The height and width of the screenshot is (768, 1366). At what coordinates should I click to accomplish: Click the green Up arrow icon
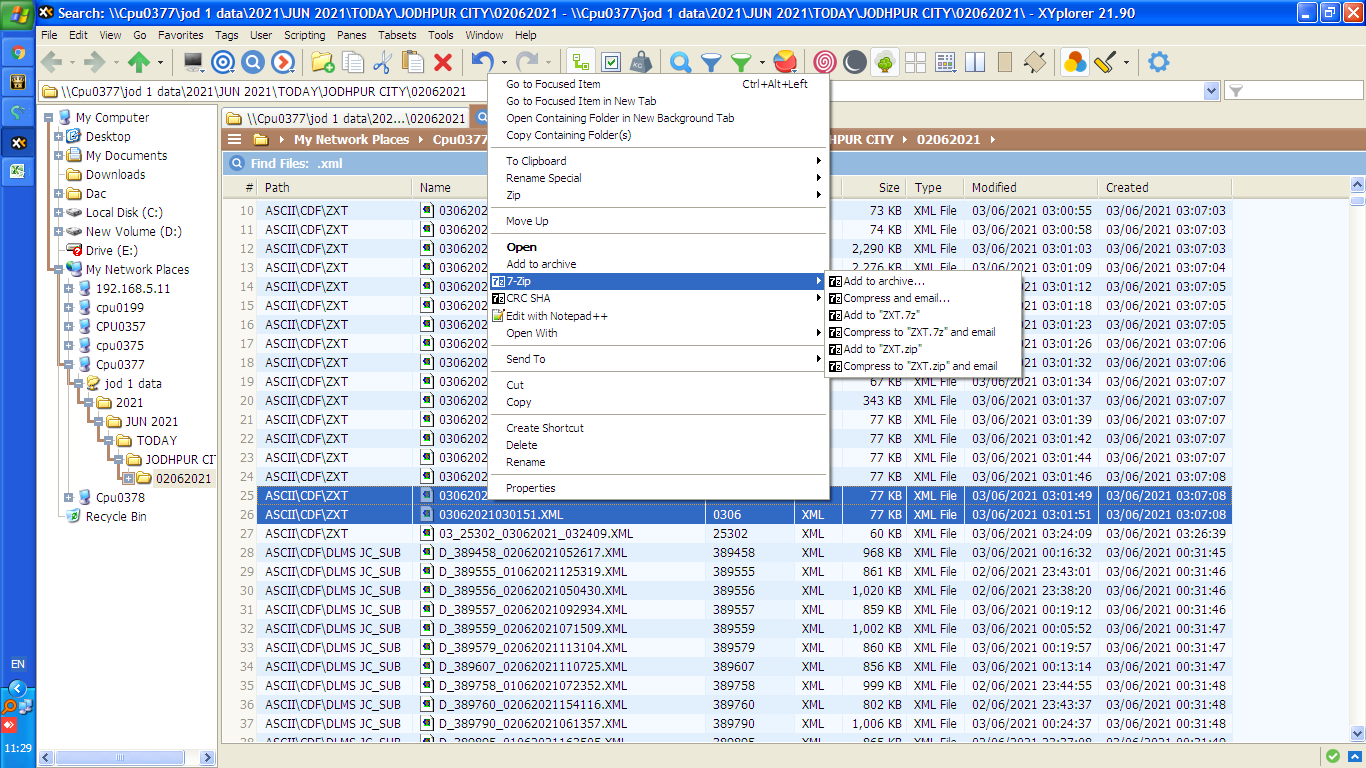coord(139,63)
